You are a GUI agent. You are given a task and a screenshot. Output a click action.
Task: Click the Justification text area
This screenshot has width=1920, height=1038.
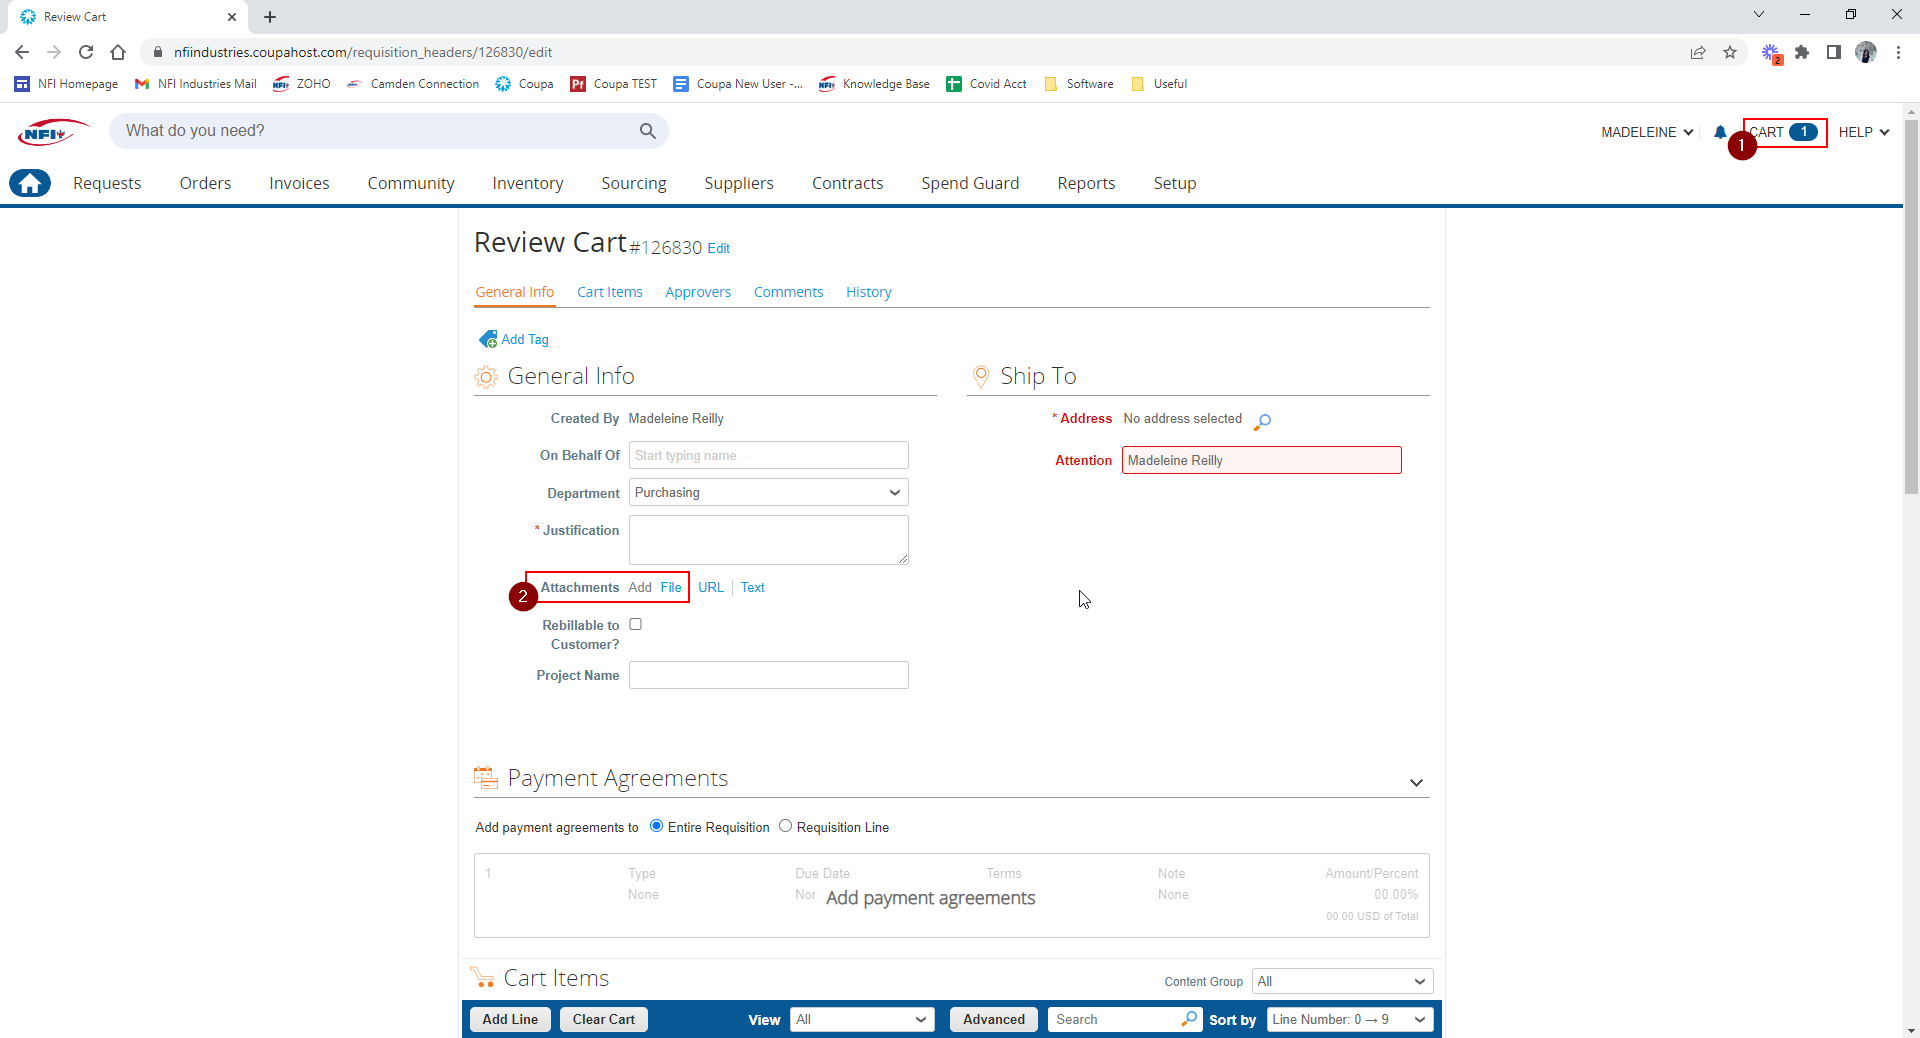(768, 540)
